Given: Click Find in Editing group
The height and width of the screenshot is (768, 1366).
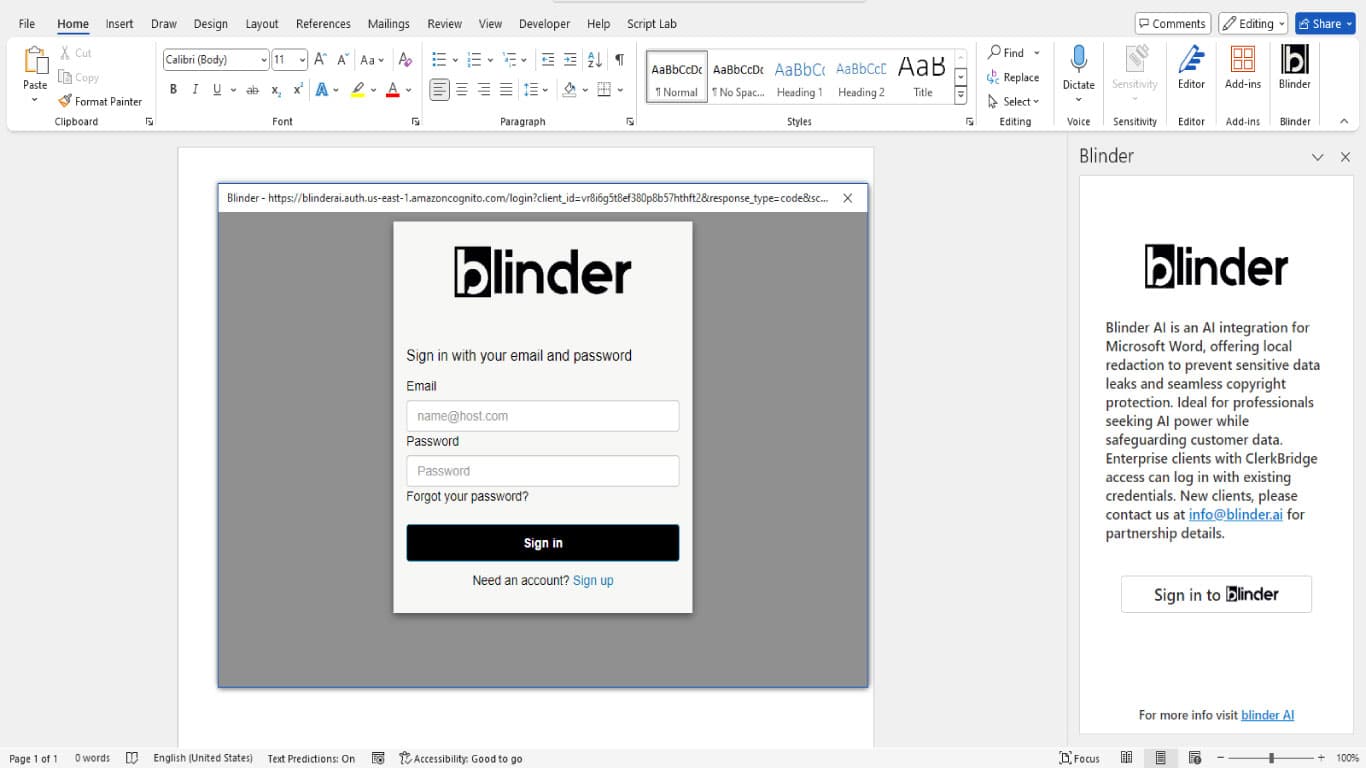Looking at the screenshot, I should (x=1007, y=53).
